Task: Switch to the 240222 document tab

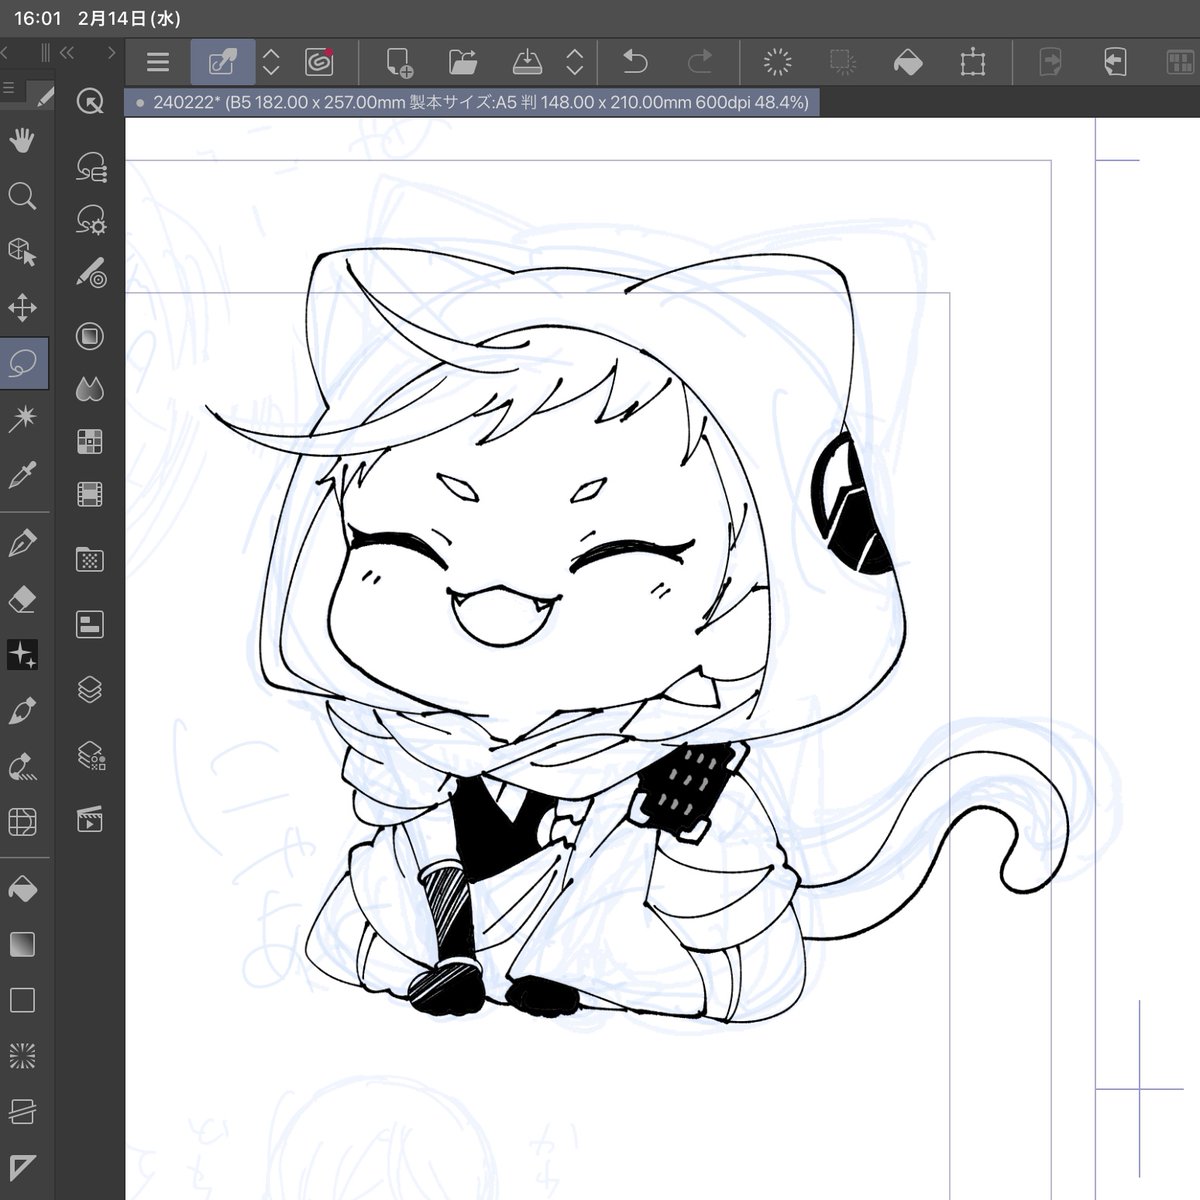Action: click(x=472, y=102)
